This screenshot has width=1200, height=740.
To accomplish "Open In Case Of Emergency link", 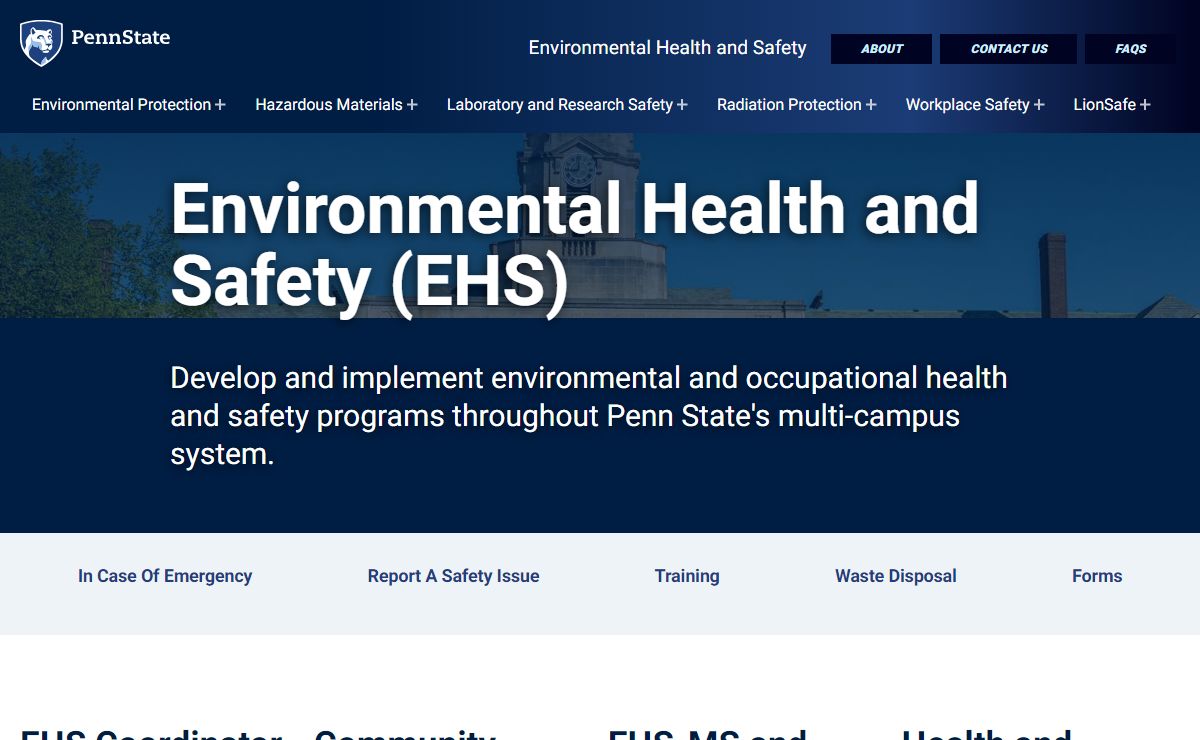I will pyautogui.click(x=165, y=576).
